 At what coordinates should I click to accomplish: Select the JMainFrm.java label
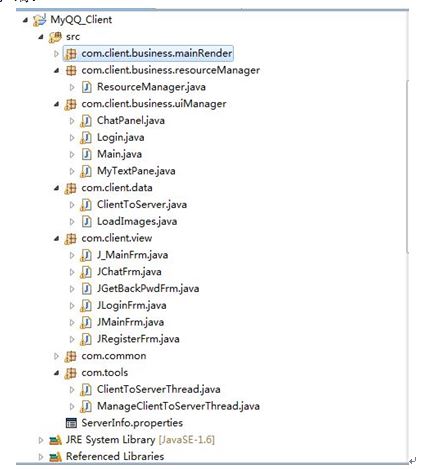click(x=130, y=322)
